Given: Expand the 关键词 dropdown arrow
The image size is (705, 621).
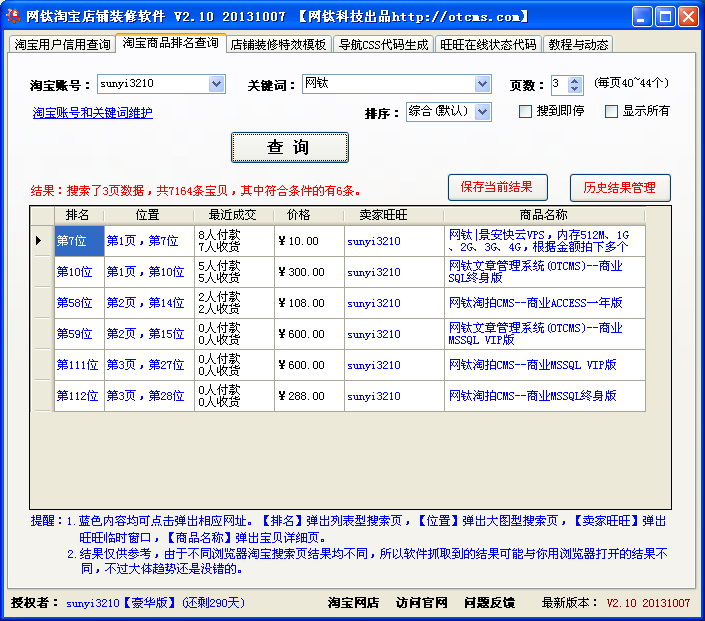Looking at the screenshot, I should (482, 84).
